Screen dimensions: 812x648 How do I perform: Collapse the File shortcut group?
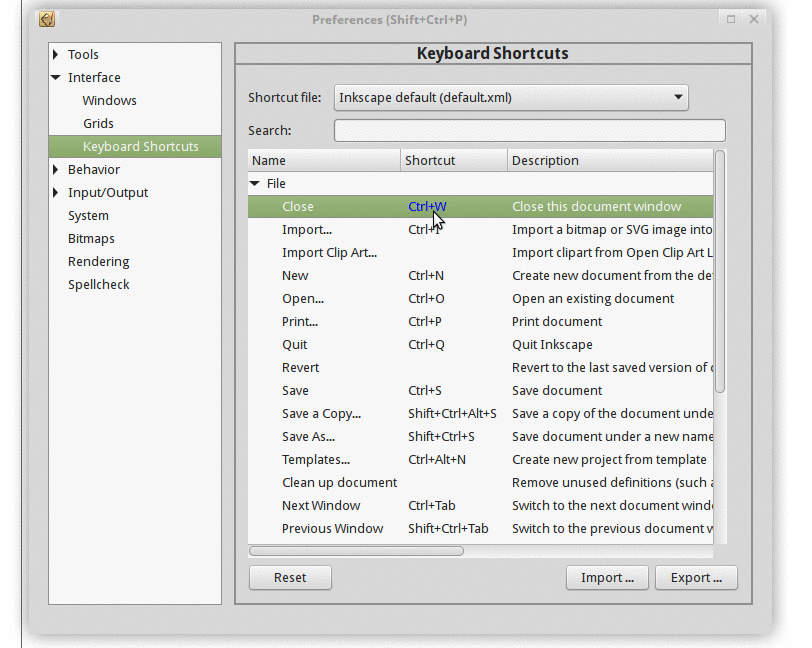255,184
